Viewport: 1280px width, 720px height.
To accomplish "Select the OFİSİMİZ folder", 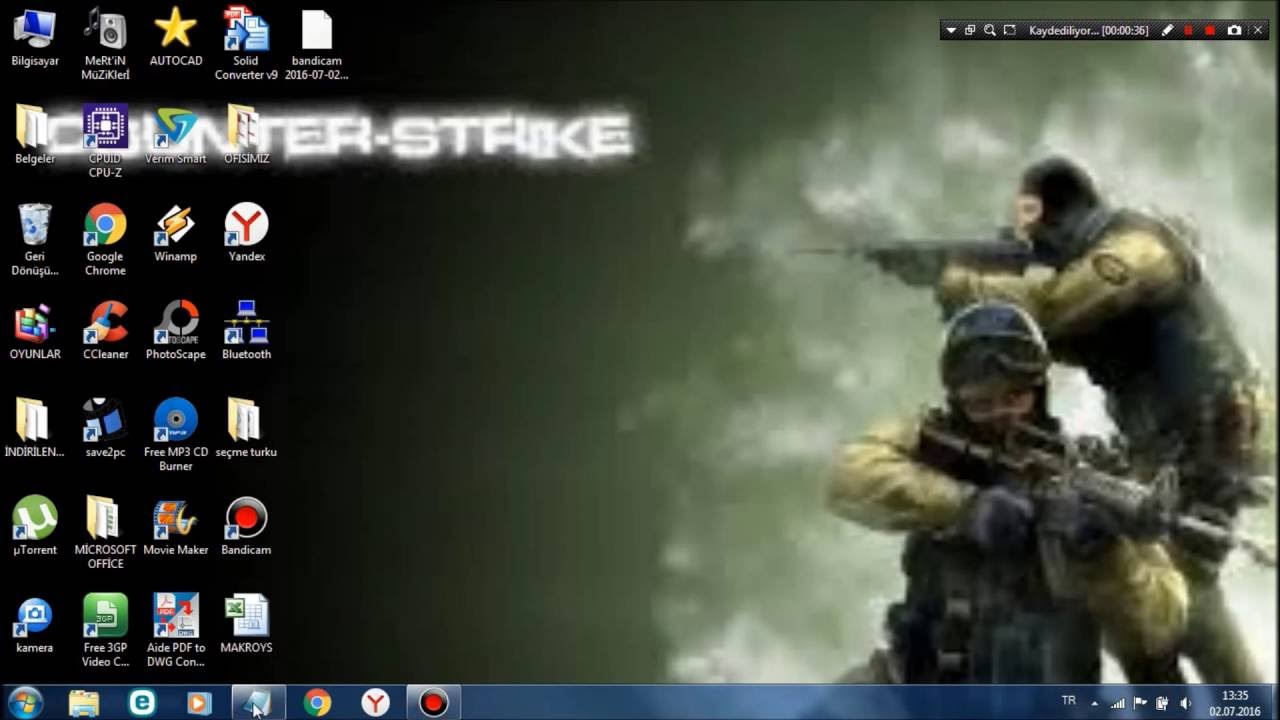I will [x=246, y=135].
